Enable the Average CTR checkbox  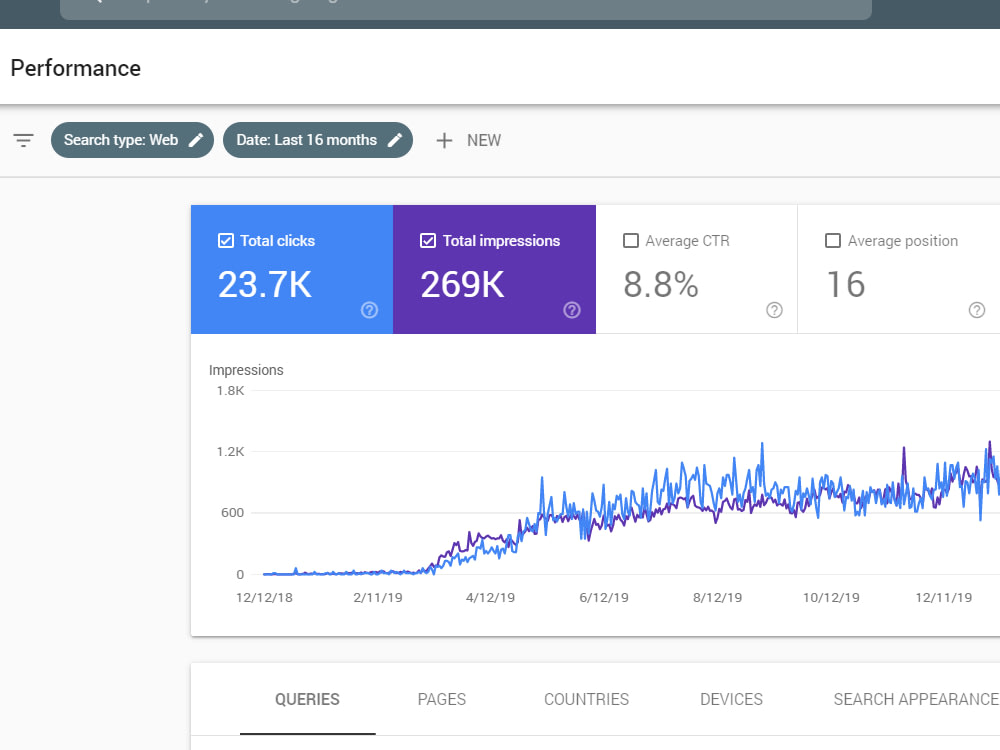pyautogui.click(x=631, y=240)
